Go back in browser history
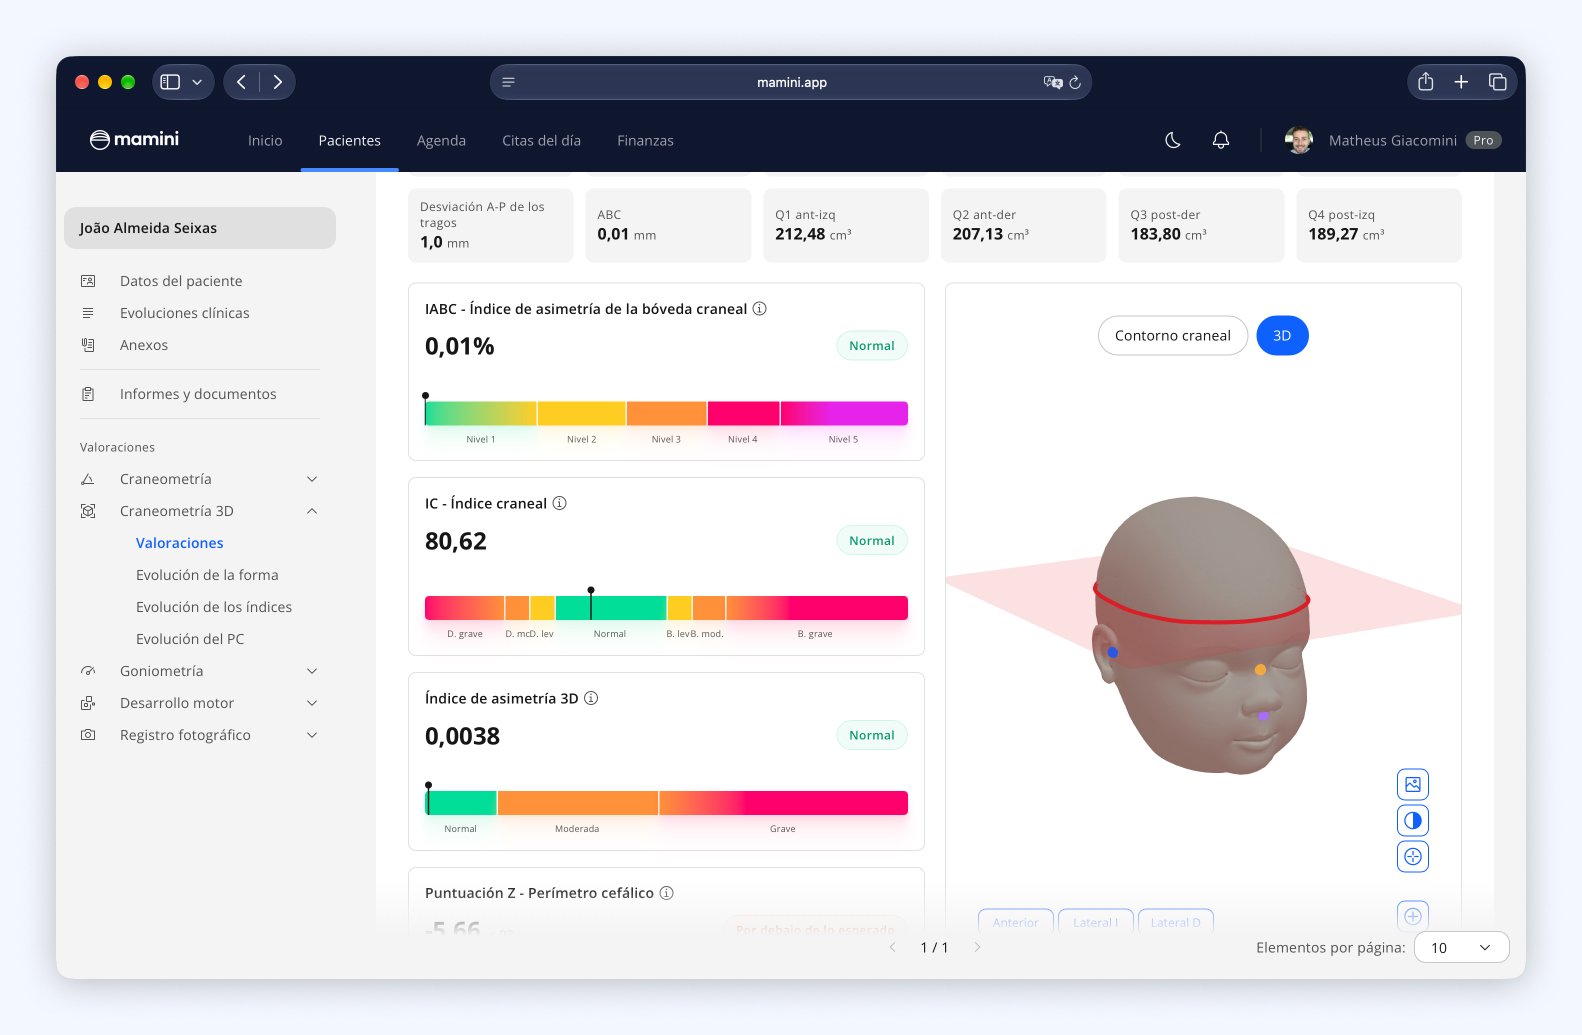This screenshot has width=1582, height=1035. click(241, 82)
